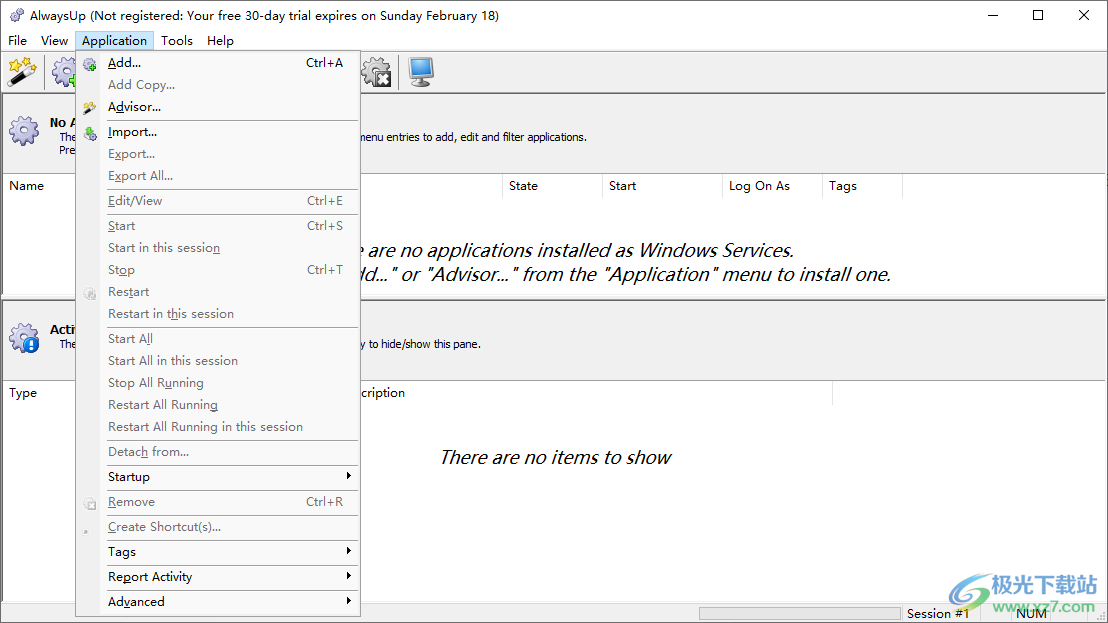Screen dimensions: 1108x623
Task: Click the Advisor wand toolbar icon
Action: tap(22, 71)
